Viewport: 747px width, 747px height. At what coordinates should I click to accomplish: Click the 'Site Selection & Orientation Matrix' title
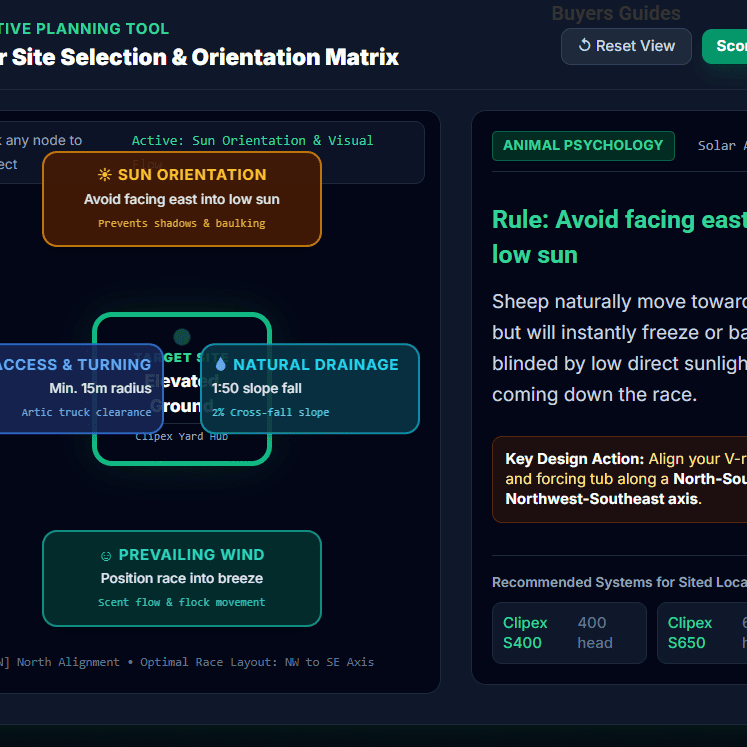tap(205, 57)
